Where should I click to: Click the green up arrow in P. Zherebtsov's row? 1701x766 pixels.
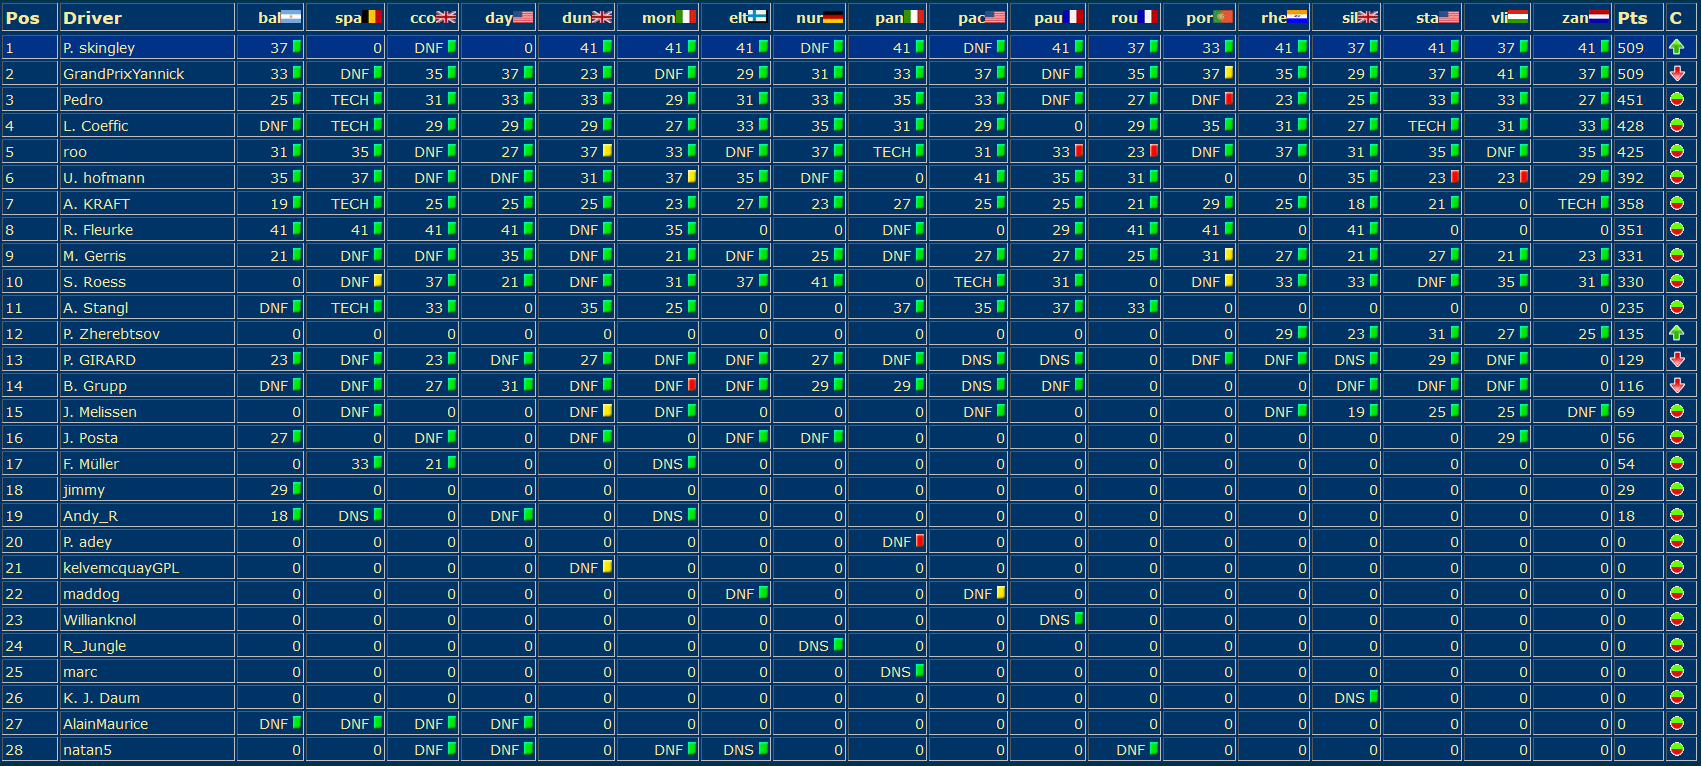pyautogui.click(x=1677, y=333)
